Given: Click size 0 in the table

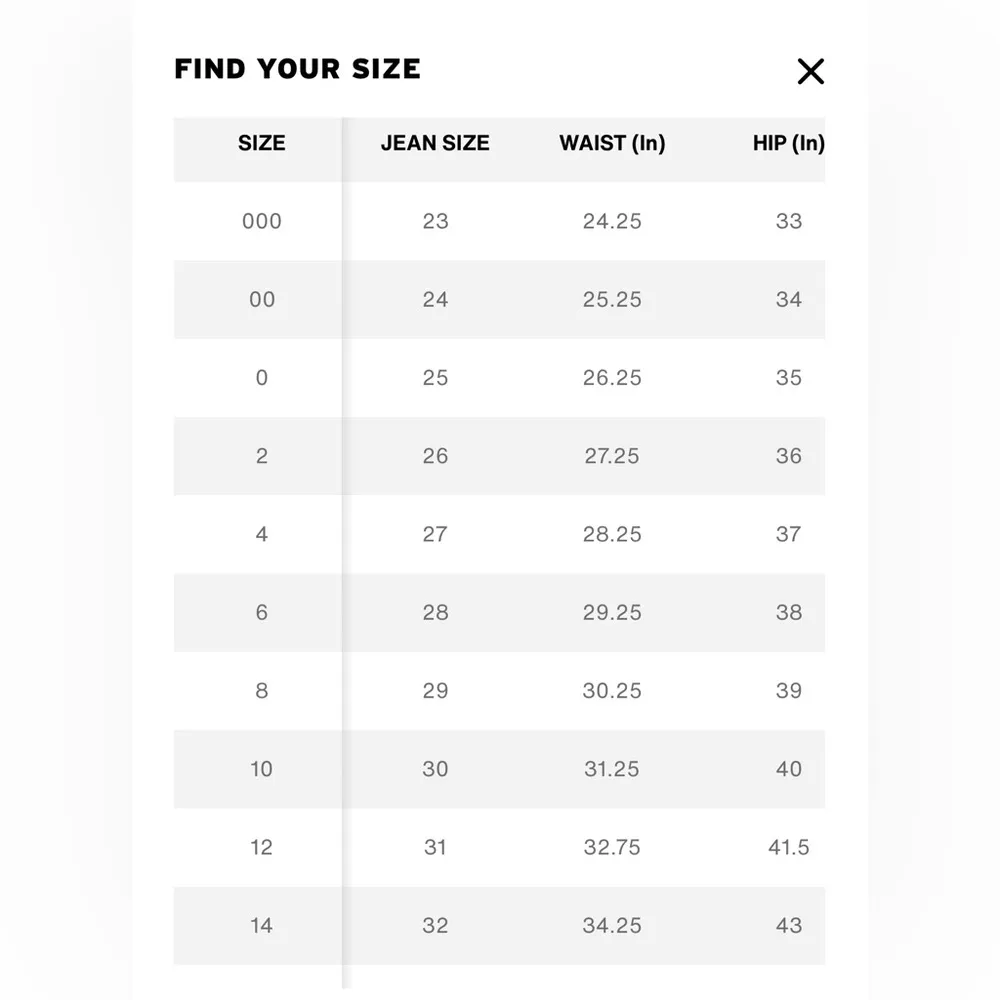Looking at the screenshot, I should pos(261,378).
